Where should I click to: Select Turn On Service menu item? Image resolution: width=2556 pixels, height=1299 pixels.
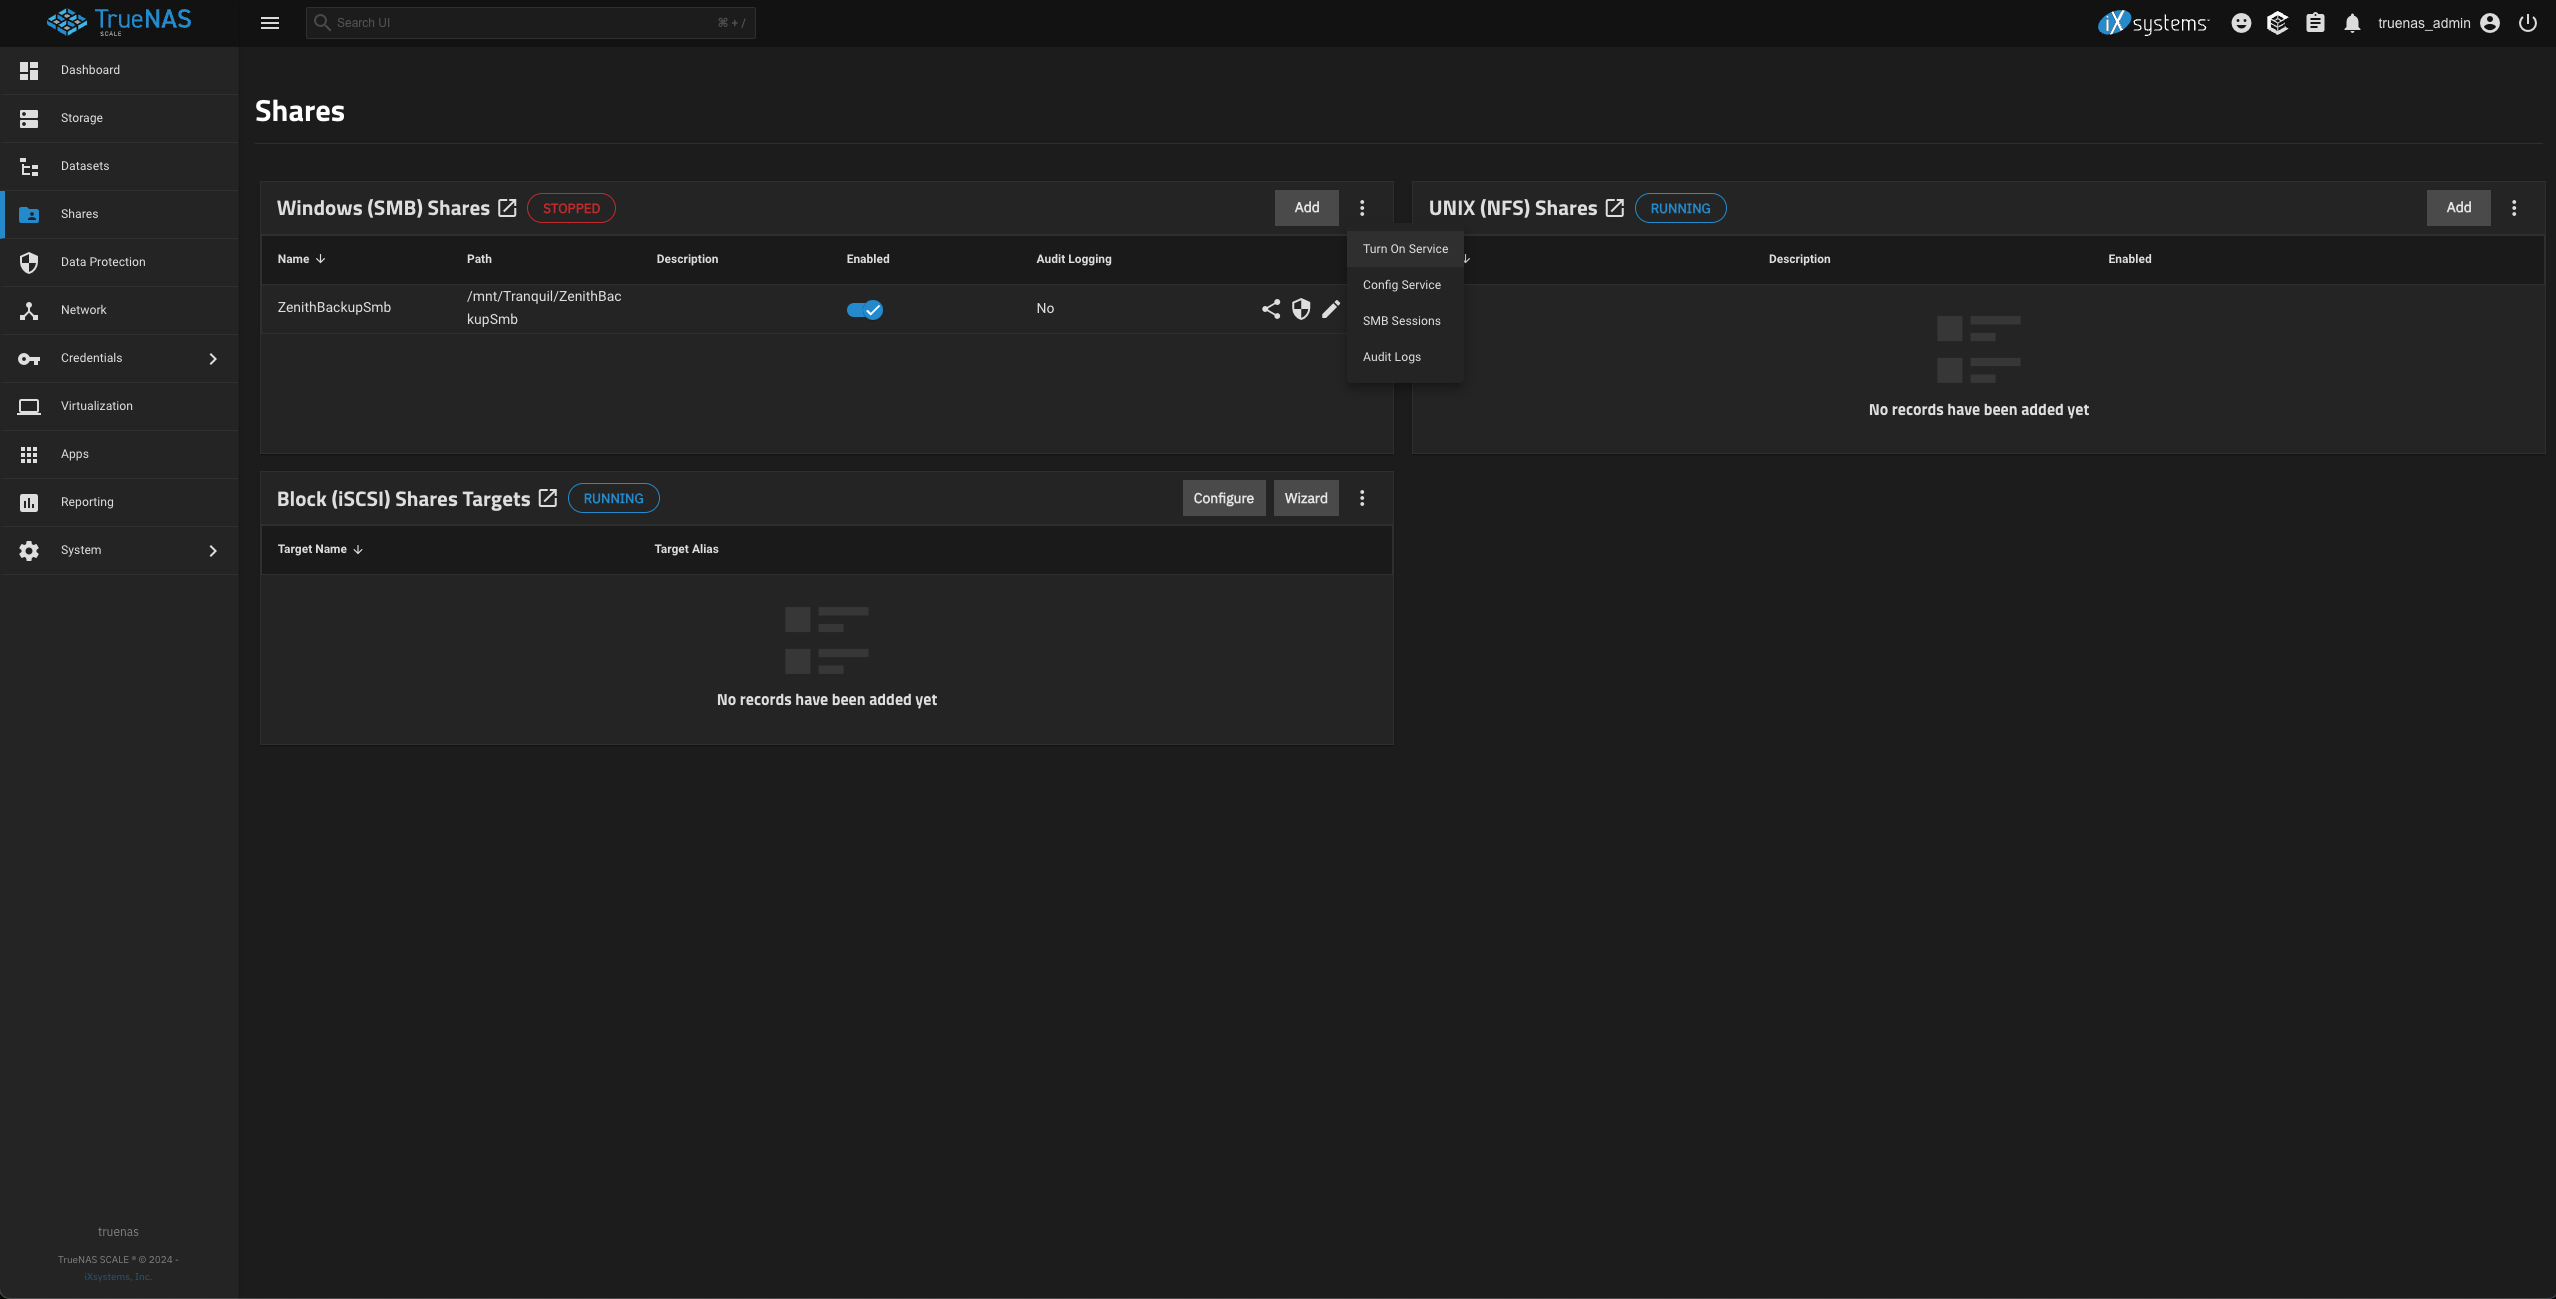(x=1404, y=249)
